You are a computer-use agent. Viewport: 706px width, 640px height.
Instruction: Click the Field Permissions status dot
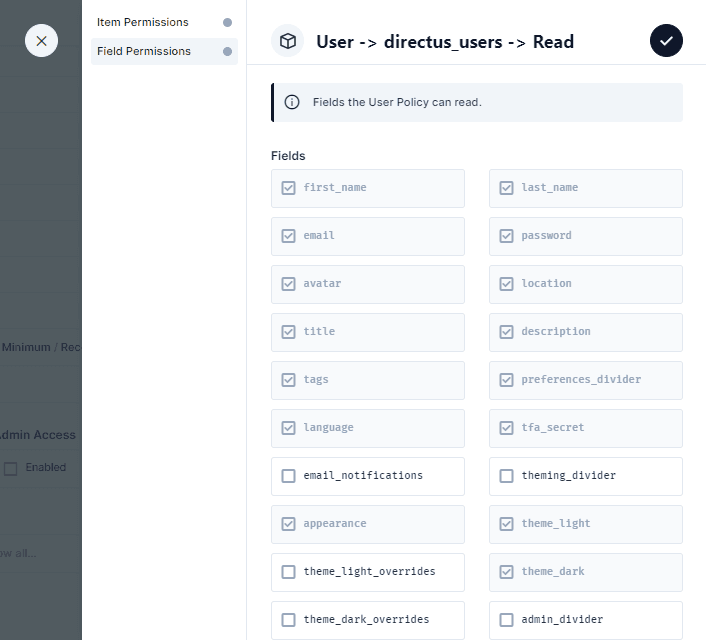227,52
